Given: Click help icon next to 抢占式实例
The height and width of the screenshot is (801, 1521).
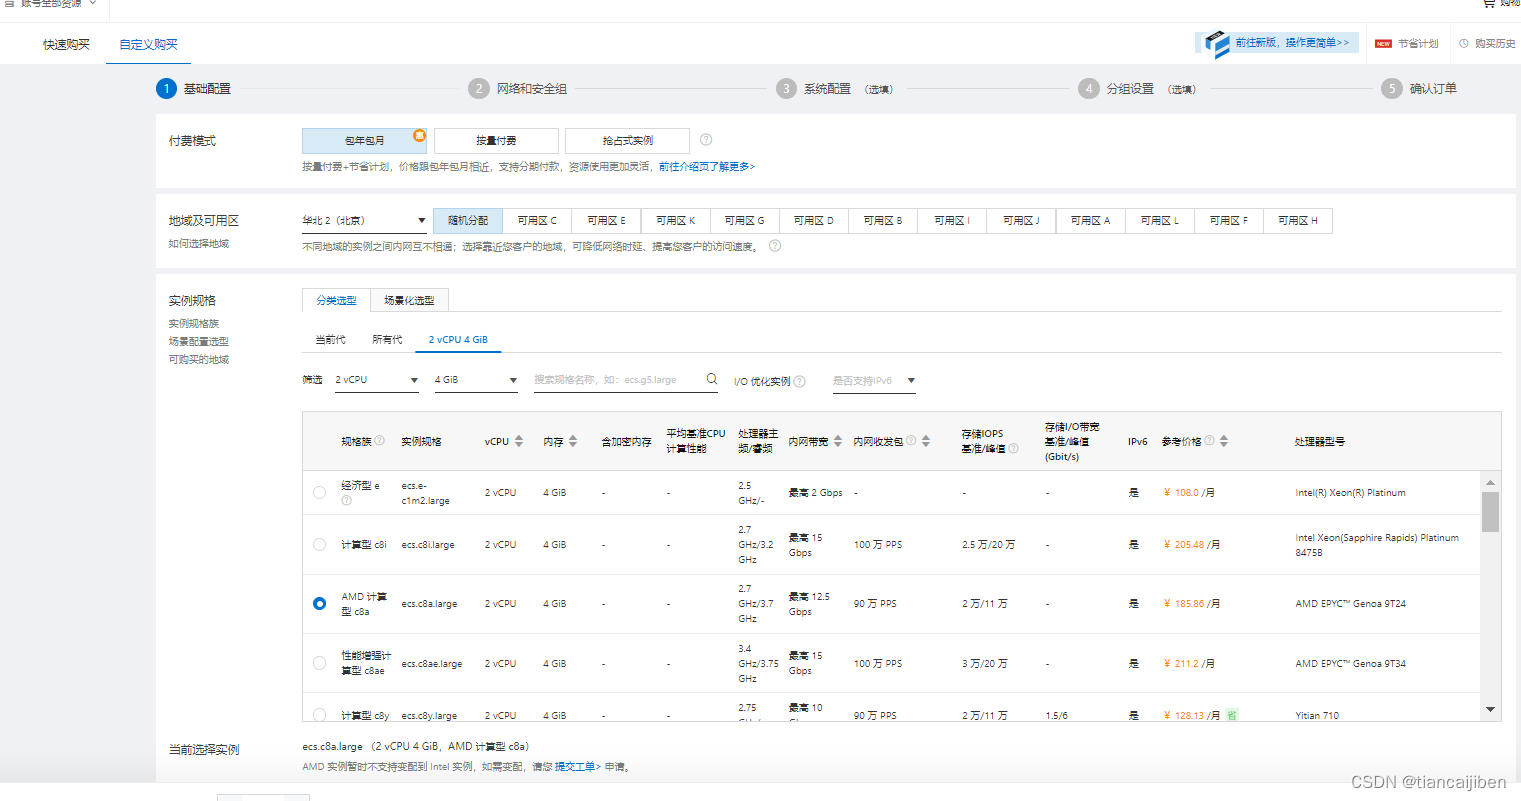Looking at the screenshot, I should tap(706, 140).
